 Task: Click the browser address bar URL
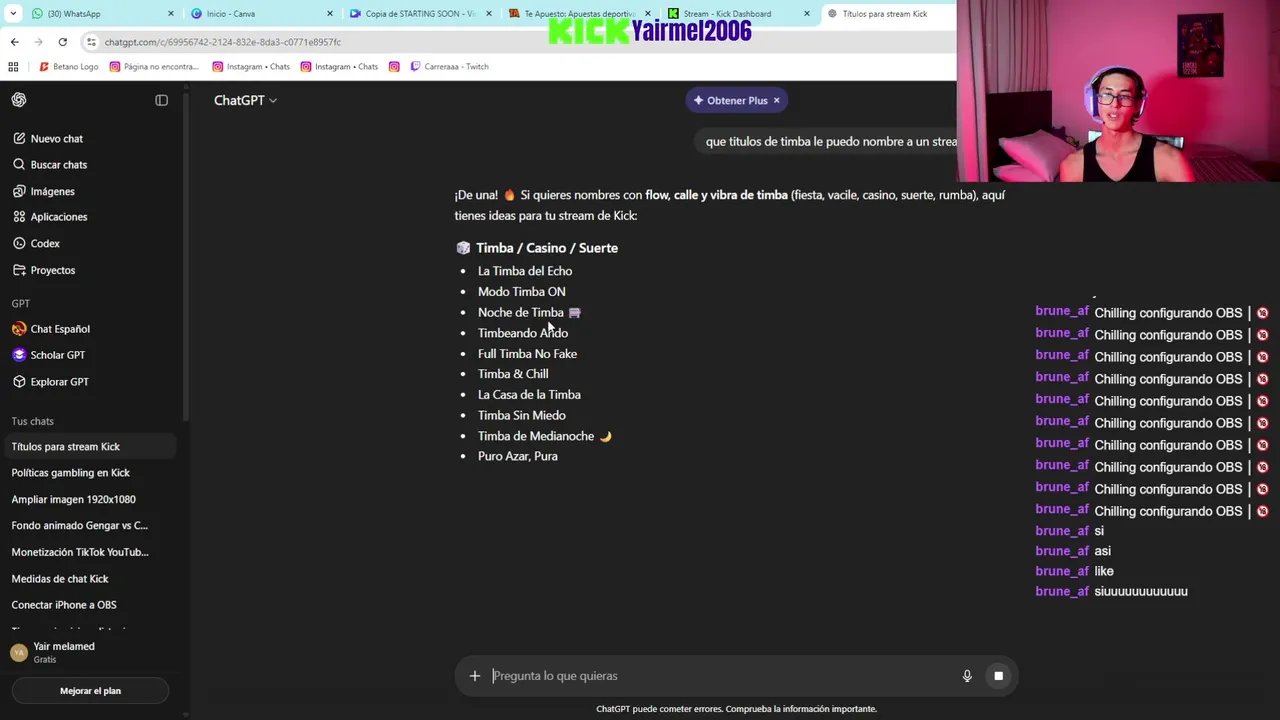click(223, 42)
